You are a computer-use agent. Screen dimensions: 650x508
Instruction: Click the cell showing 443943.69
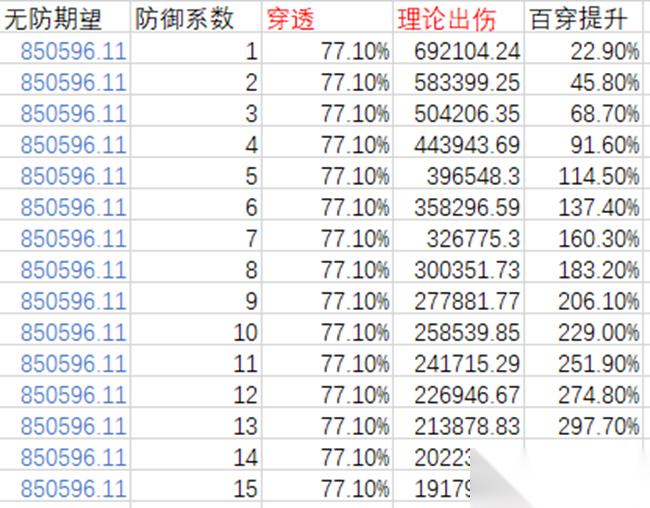click(x=458, y=145)
